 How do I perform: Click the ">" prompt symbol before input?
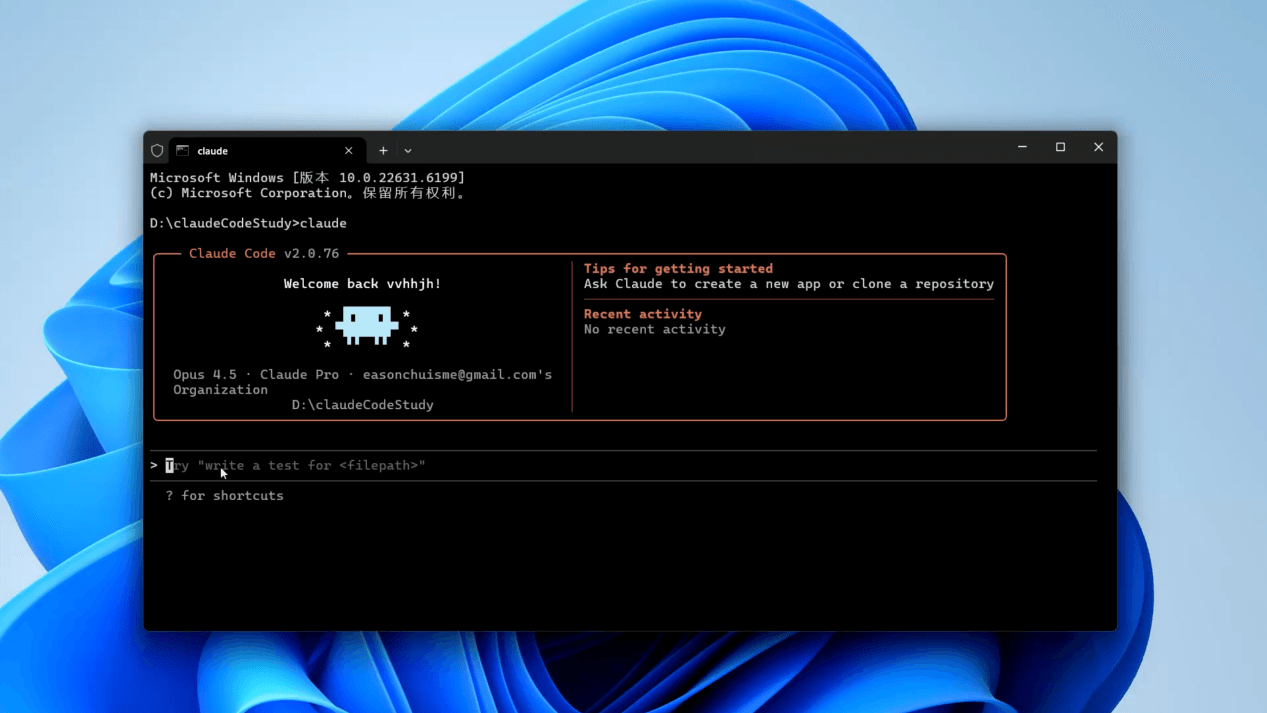click(x=154, y=466)
